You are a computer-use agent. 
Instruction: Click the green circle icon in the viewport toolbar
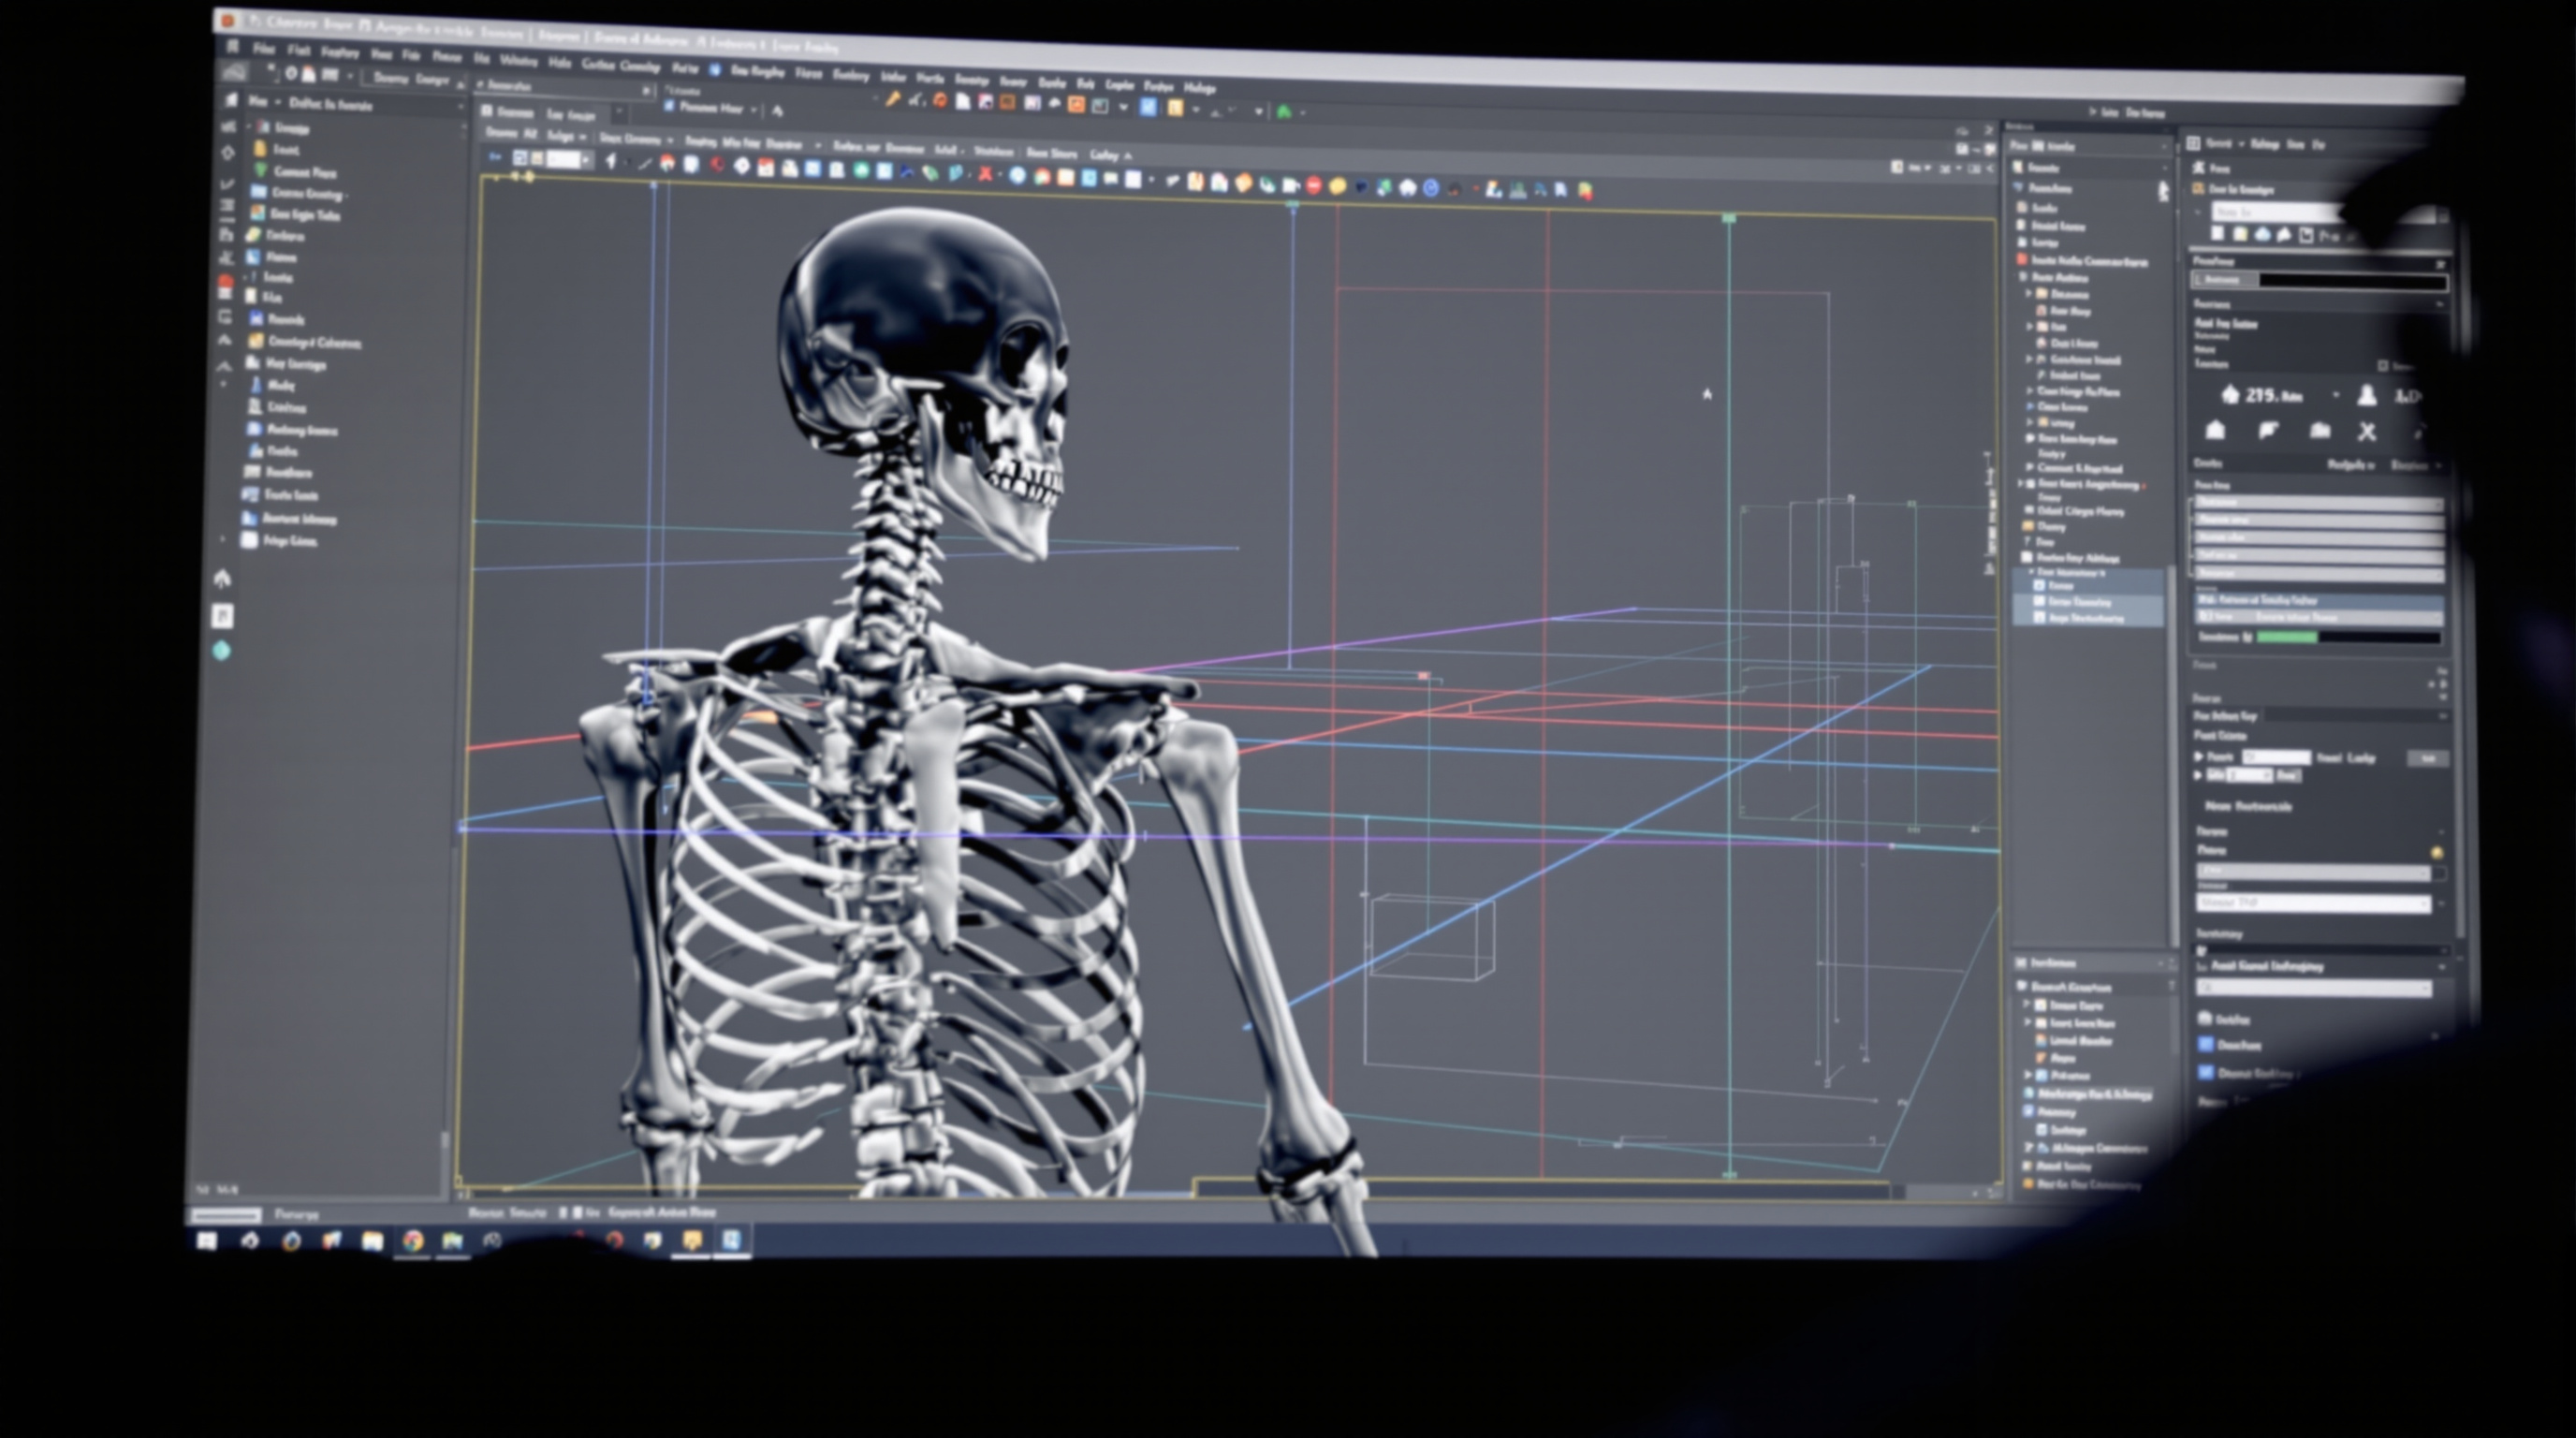coord(860,170)
